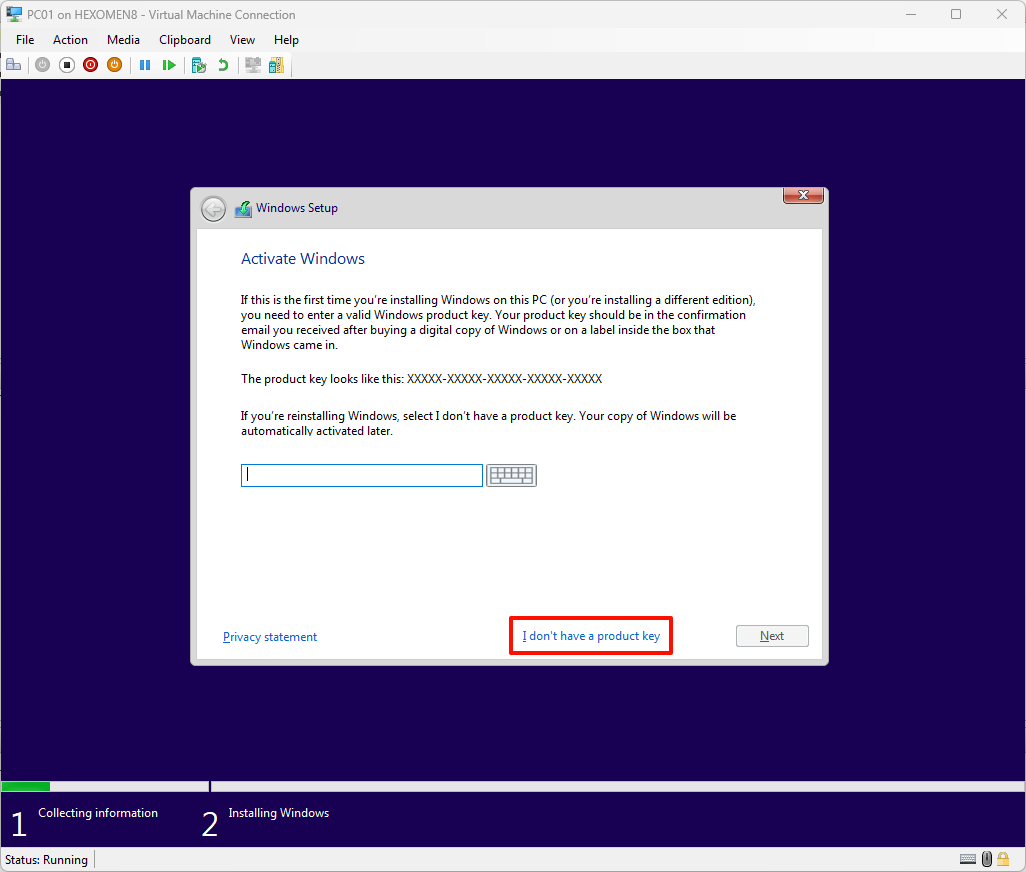Reset the VM with the green play-bar icon
Image resolution: width=1026 pixels, height=872 pixels.
point(169,65)
